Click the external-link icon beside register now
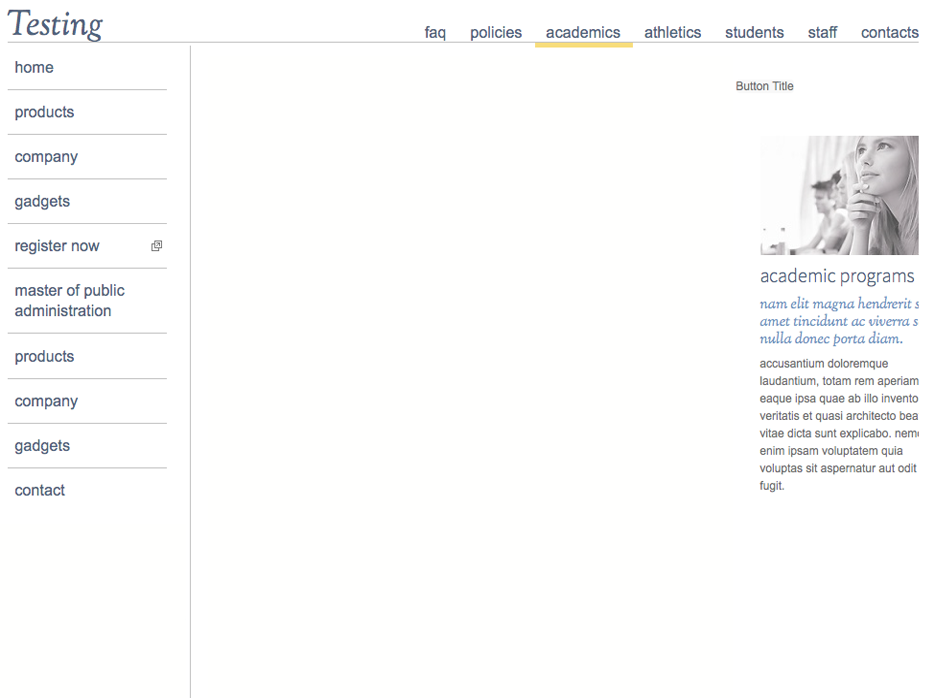Image resolution: width=927 pixels, height=698 pixels. pyautogui.click(x=157, y=246)
